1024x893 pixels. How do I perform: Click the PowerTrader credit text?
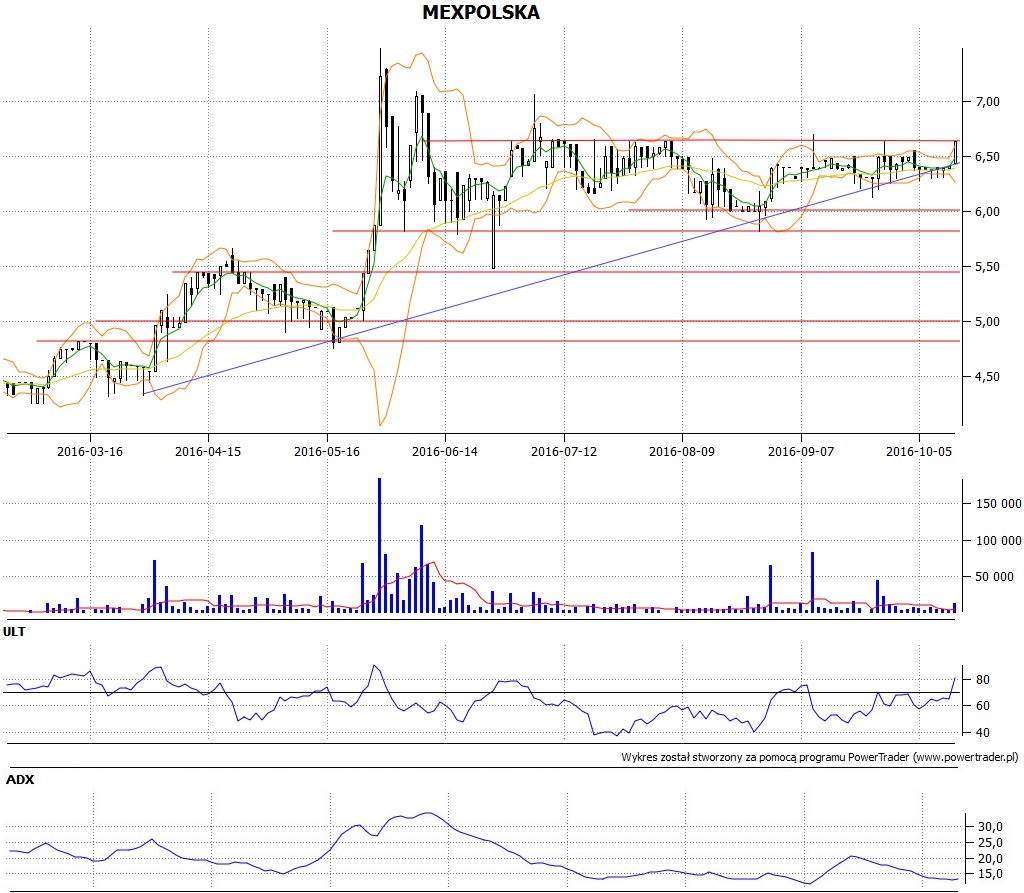(x=820, y=757)
